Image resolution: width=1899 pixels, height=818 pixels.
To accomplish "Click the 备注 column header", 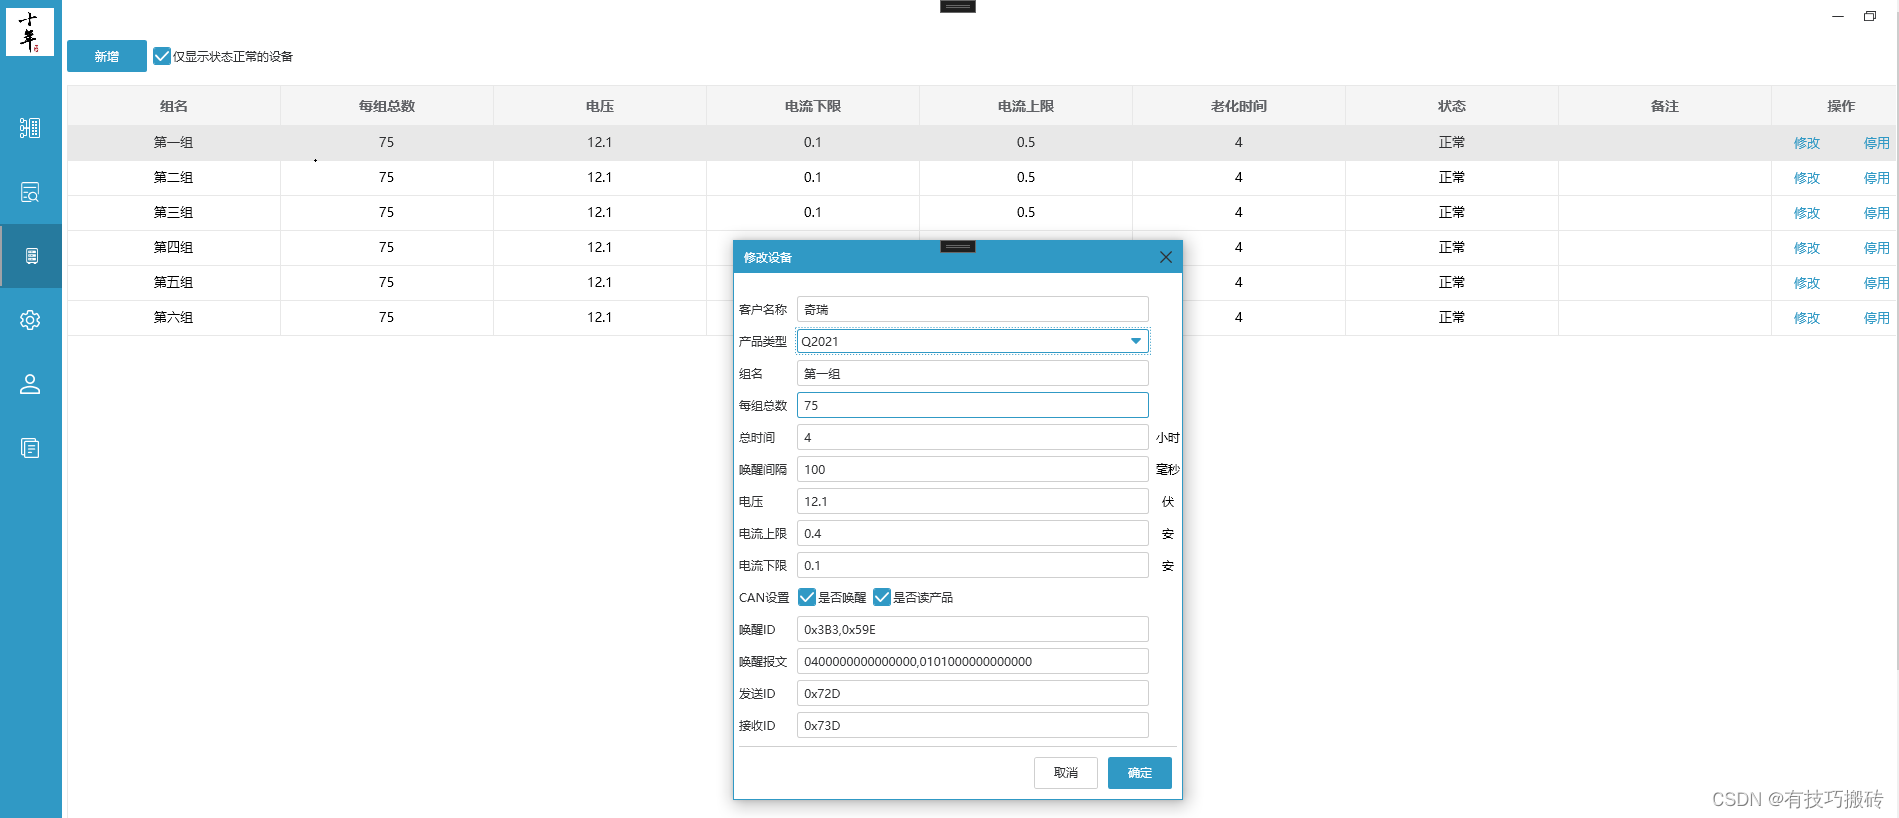I will click(x=1665, y=106).
